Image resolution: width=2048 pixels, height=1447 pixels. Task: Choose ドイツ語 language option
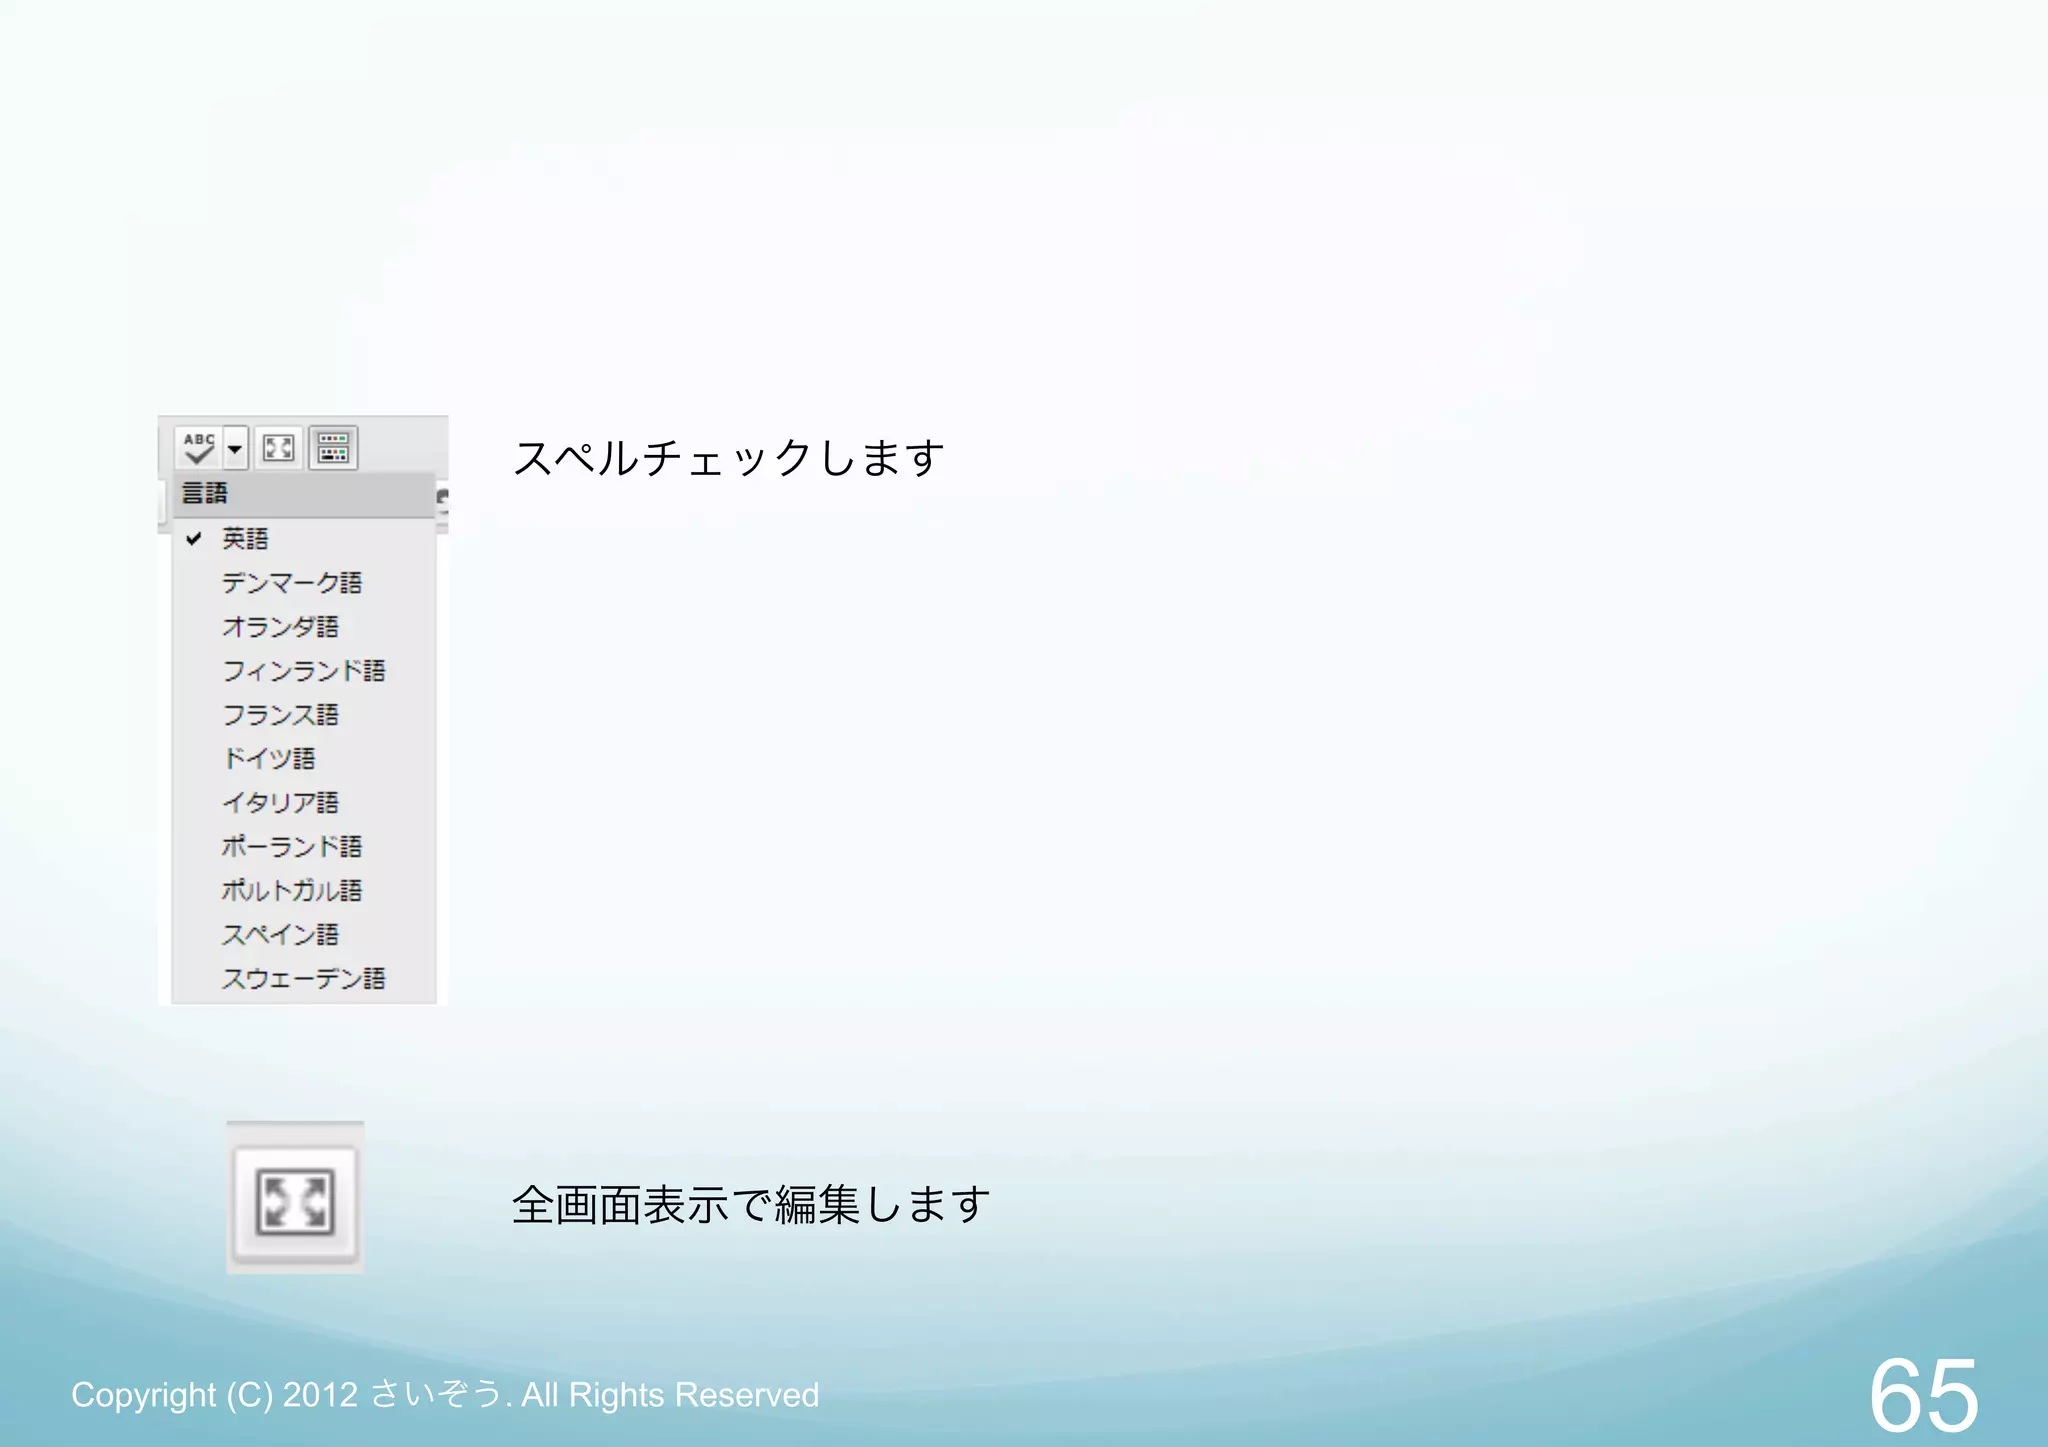(304, 759)
